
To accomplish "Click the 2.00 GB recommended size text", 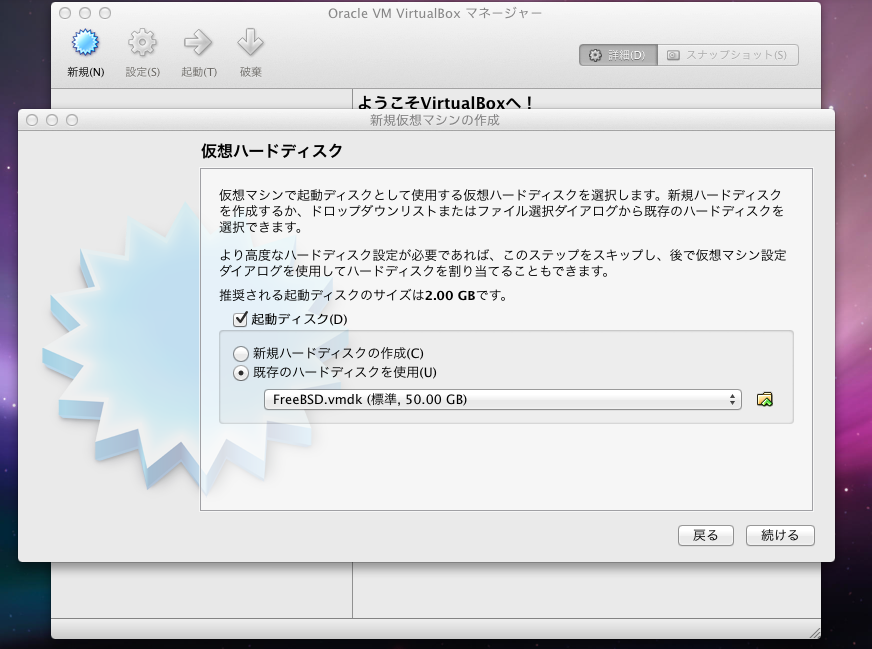I will click(450, 295).
